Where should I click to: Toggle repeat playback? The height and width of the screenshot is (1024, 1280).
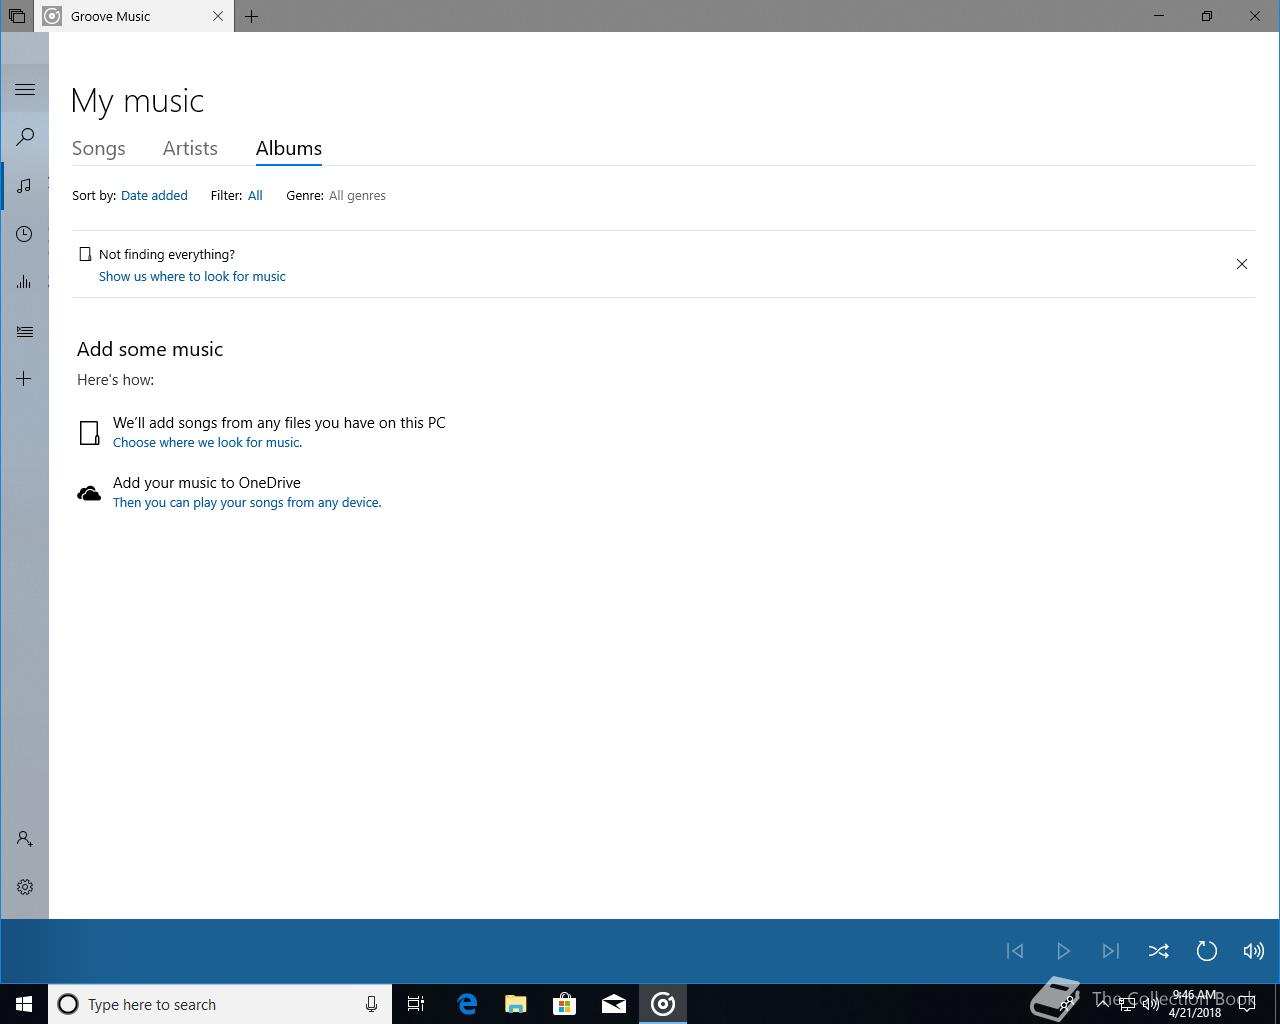1207,951
